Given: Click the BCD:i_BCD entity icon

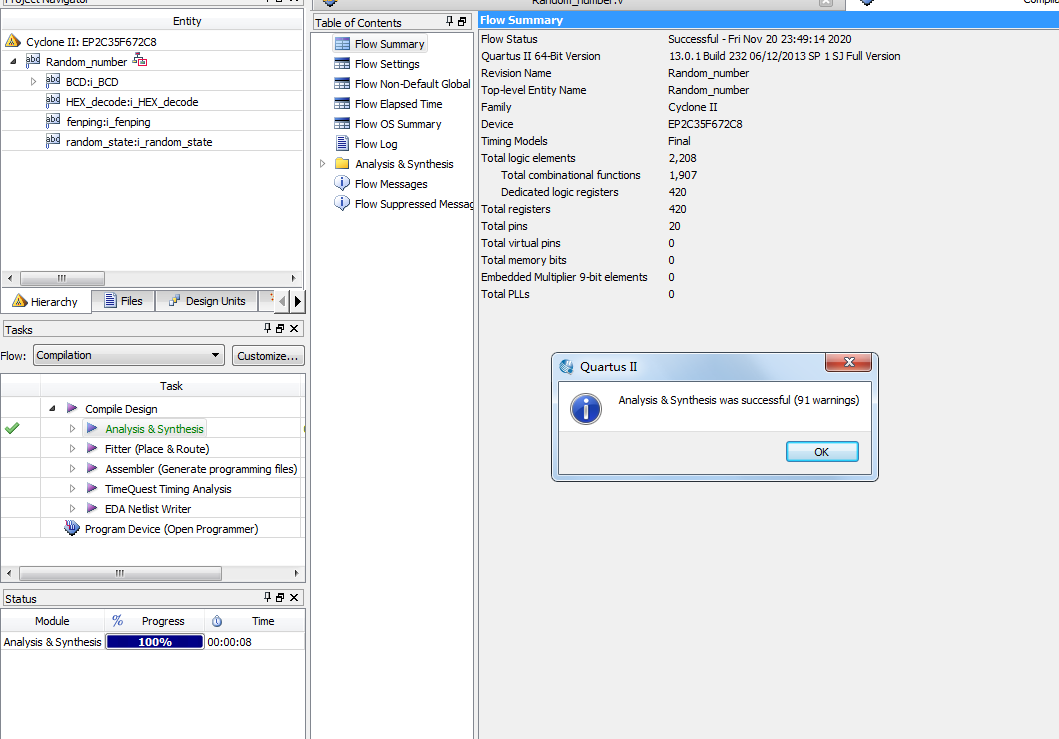Looking at the screenshot, I should tap(53, 81).
